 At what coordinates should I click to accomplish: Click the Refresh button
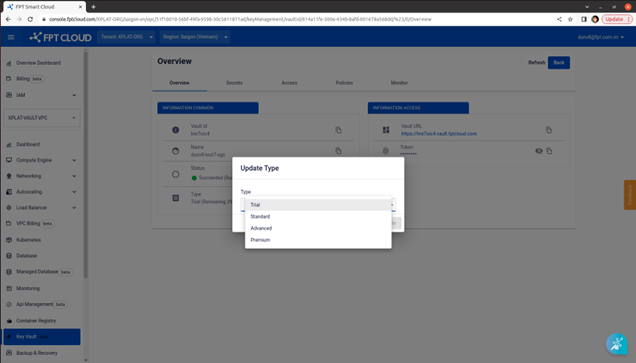point(537,62)
